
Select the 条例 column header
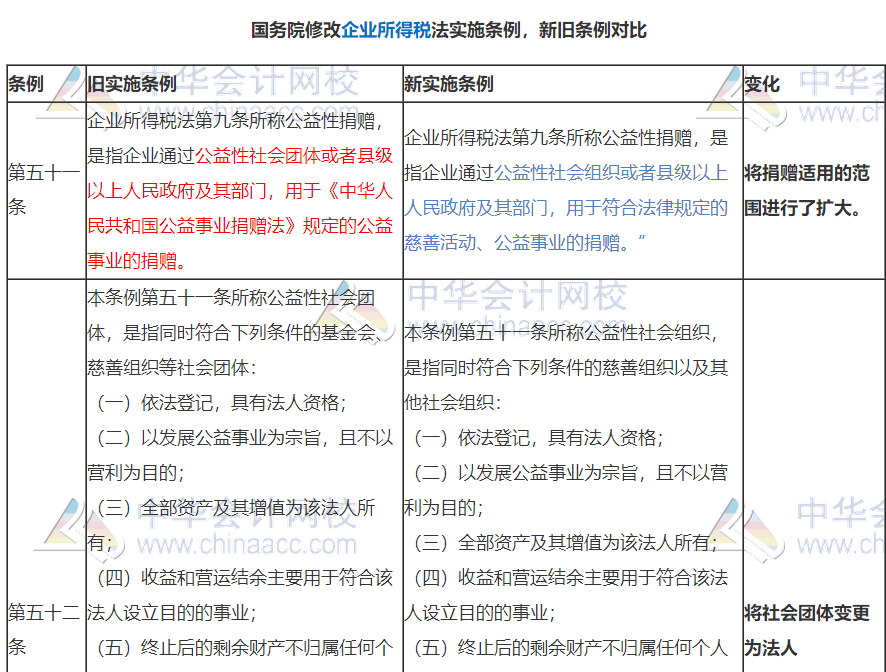[x=26, y=84]
